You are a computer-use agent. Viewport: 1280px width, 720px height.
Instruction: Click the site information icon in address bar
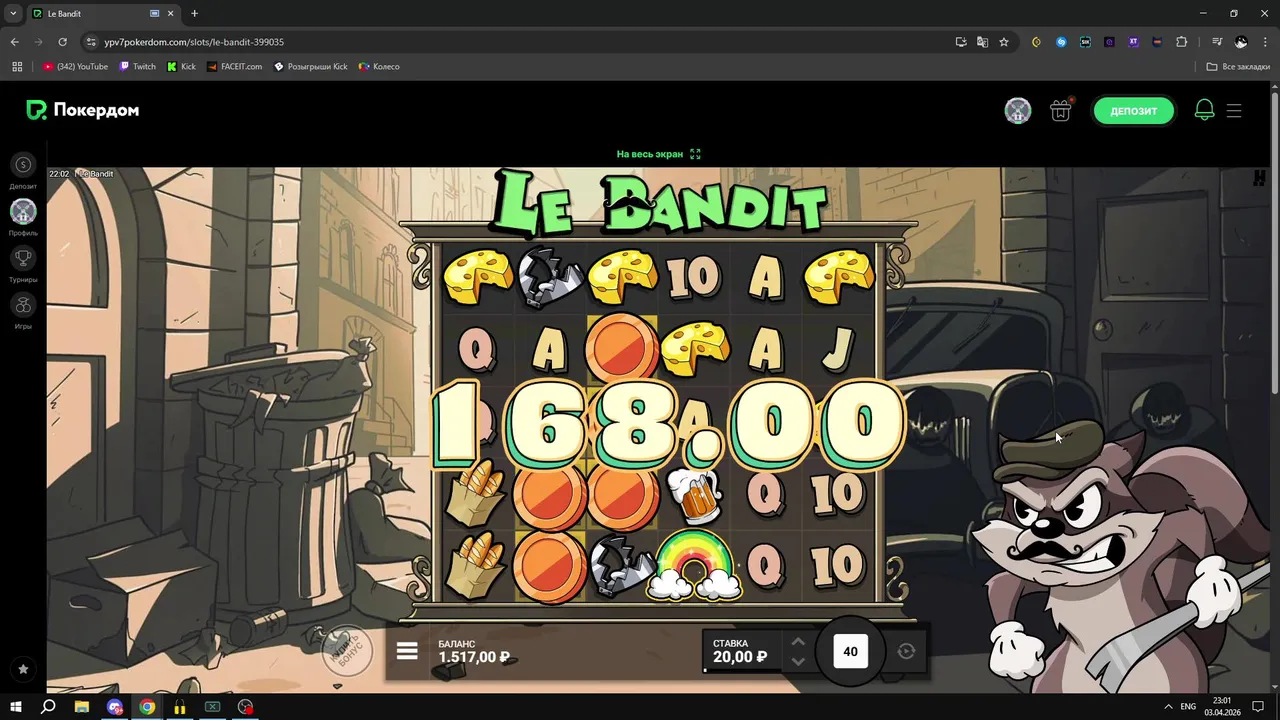click(91, 42)
